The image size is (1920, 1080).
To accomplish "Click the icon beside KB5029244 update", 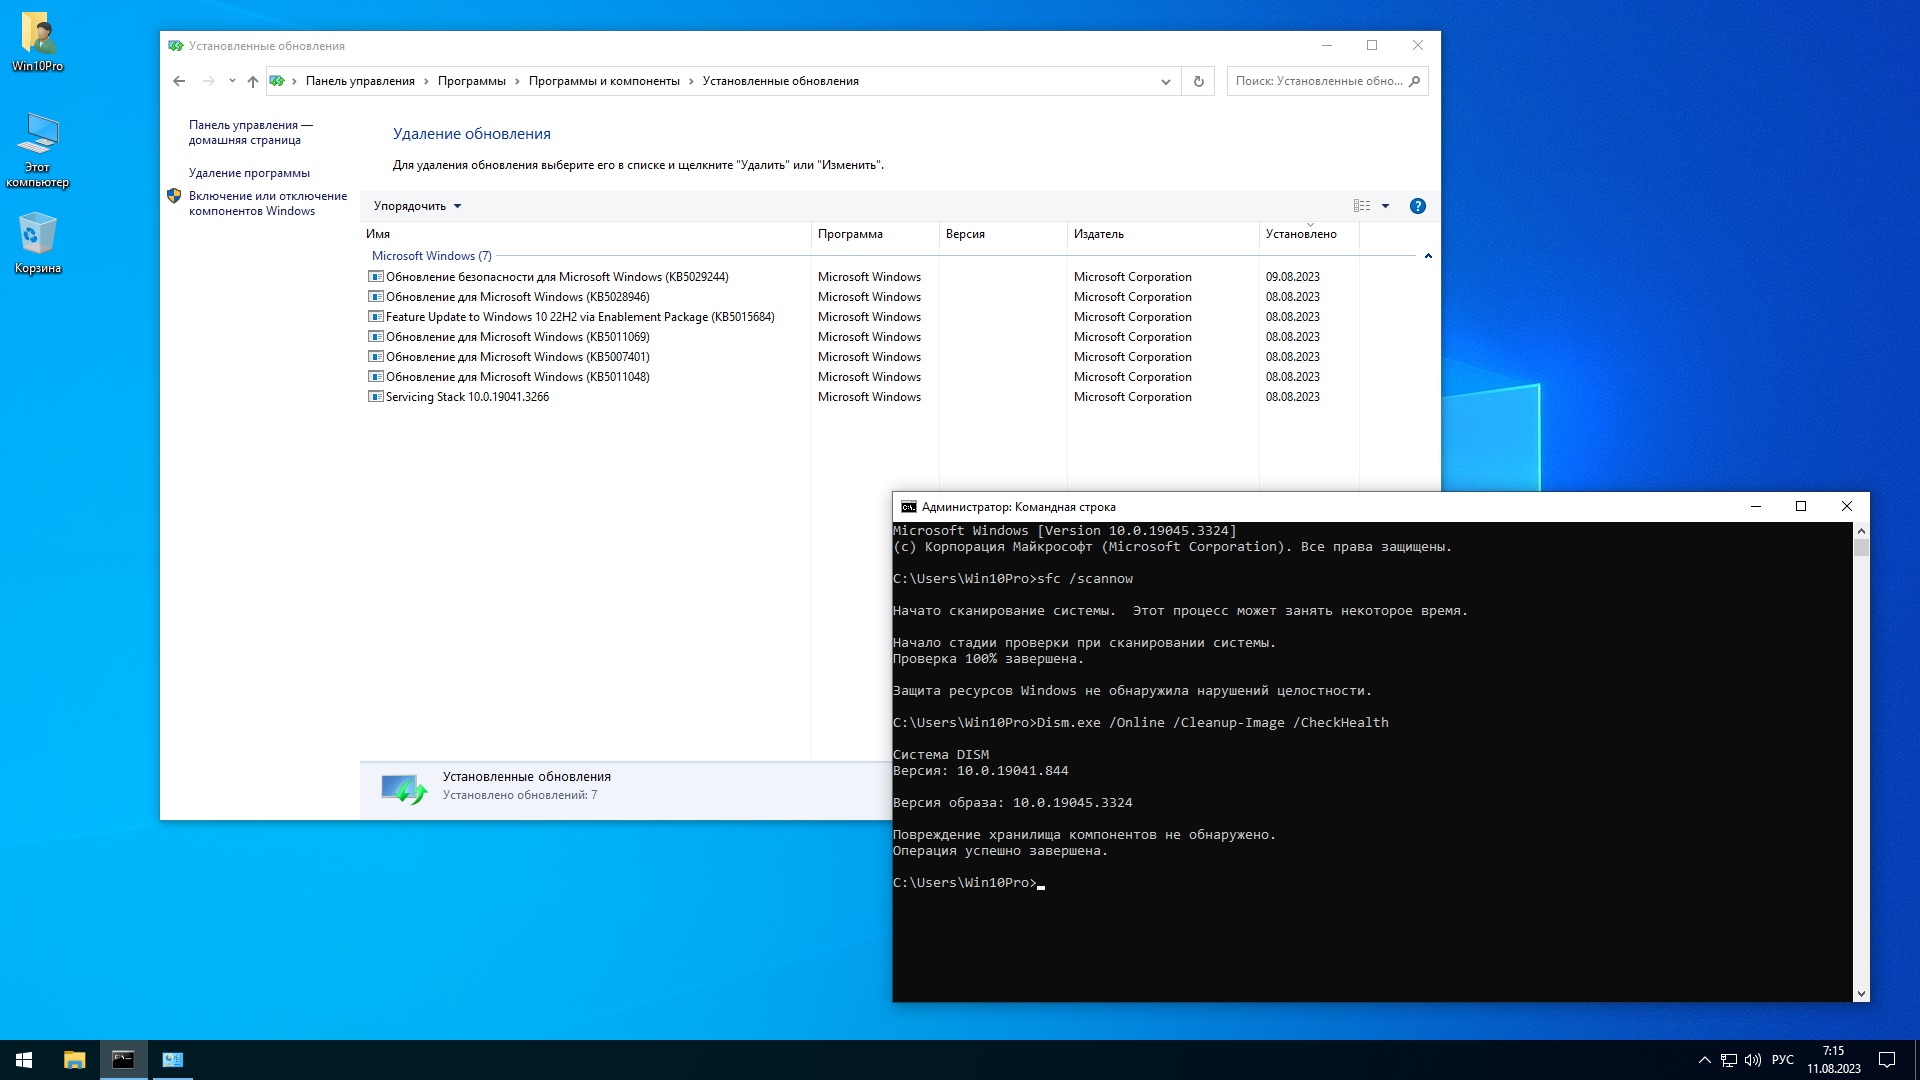I will click(x=376, y=277).
